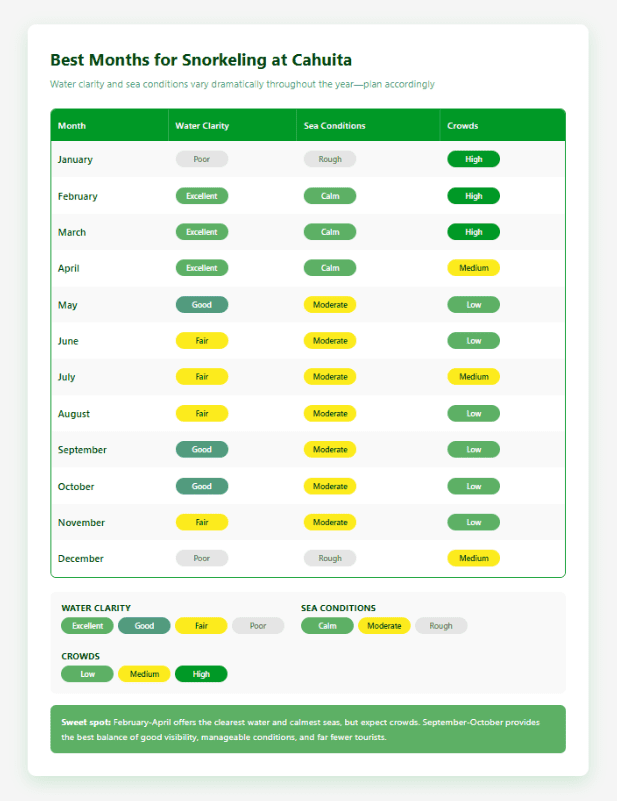Click March's High crowds badge

pyautogui.click(x=474, y=232)
